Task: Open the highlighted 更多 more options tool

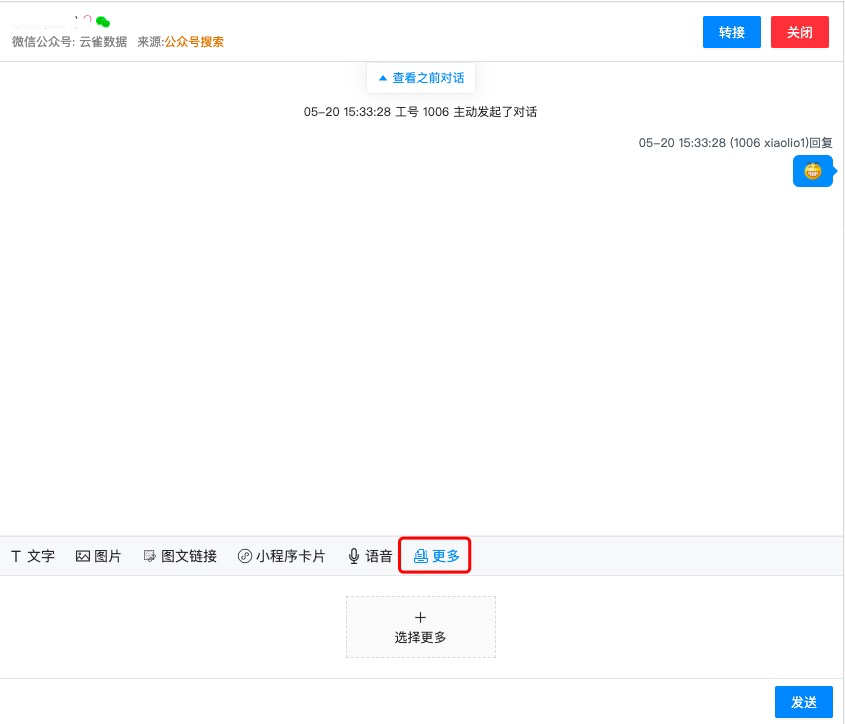Action: pos(435,556)
